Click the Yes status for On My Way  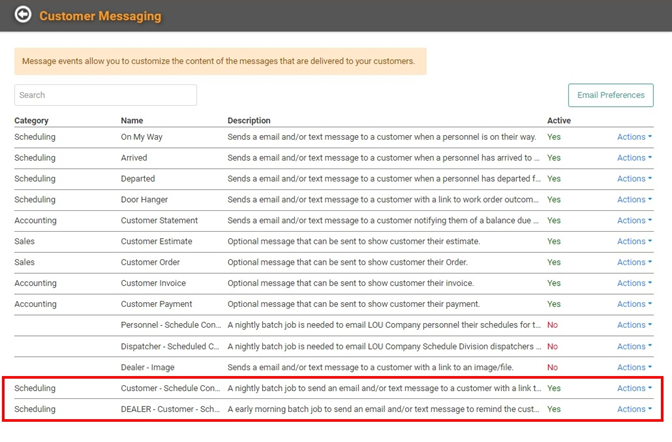554,137
